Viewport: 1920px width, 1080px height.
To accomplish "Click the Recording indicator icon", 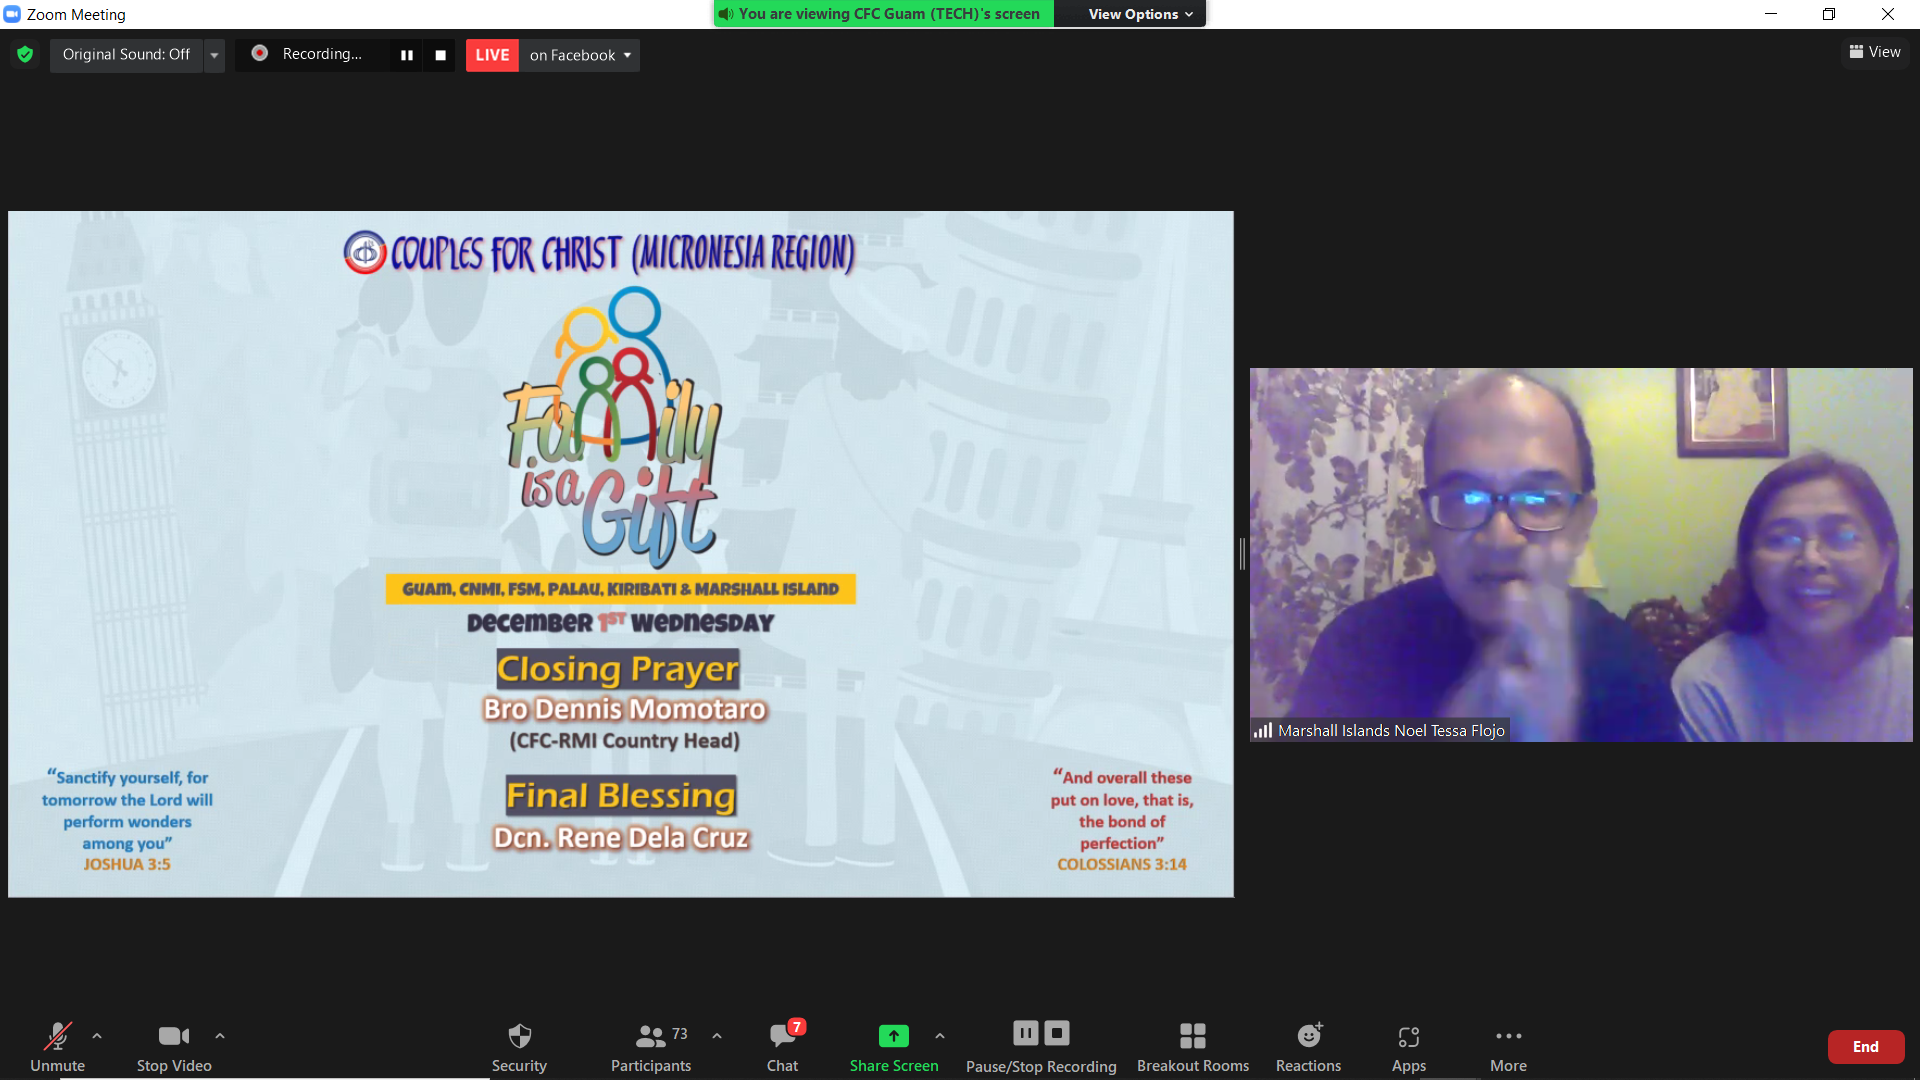I will click(259, 54).
